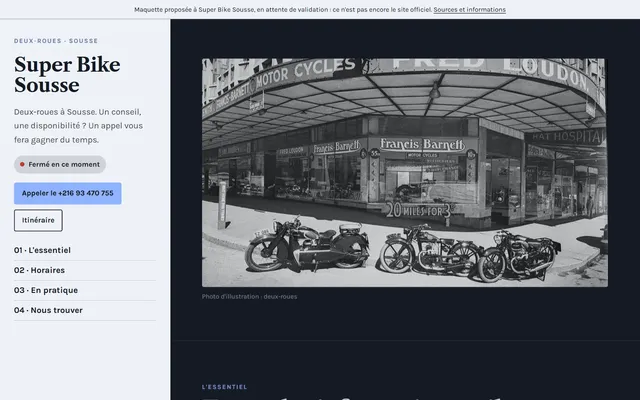Click the 20 MILES FOR 3 sign
The image size is (640, 400).
418,210
